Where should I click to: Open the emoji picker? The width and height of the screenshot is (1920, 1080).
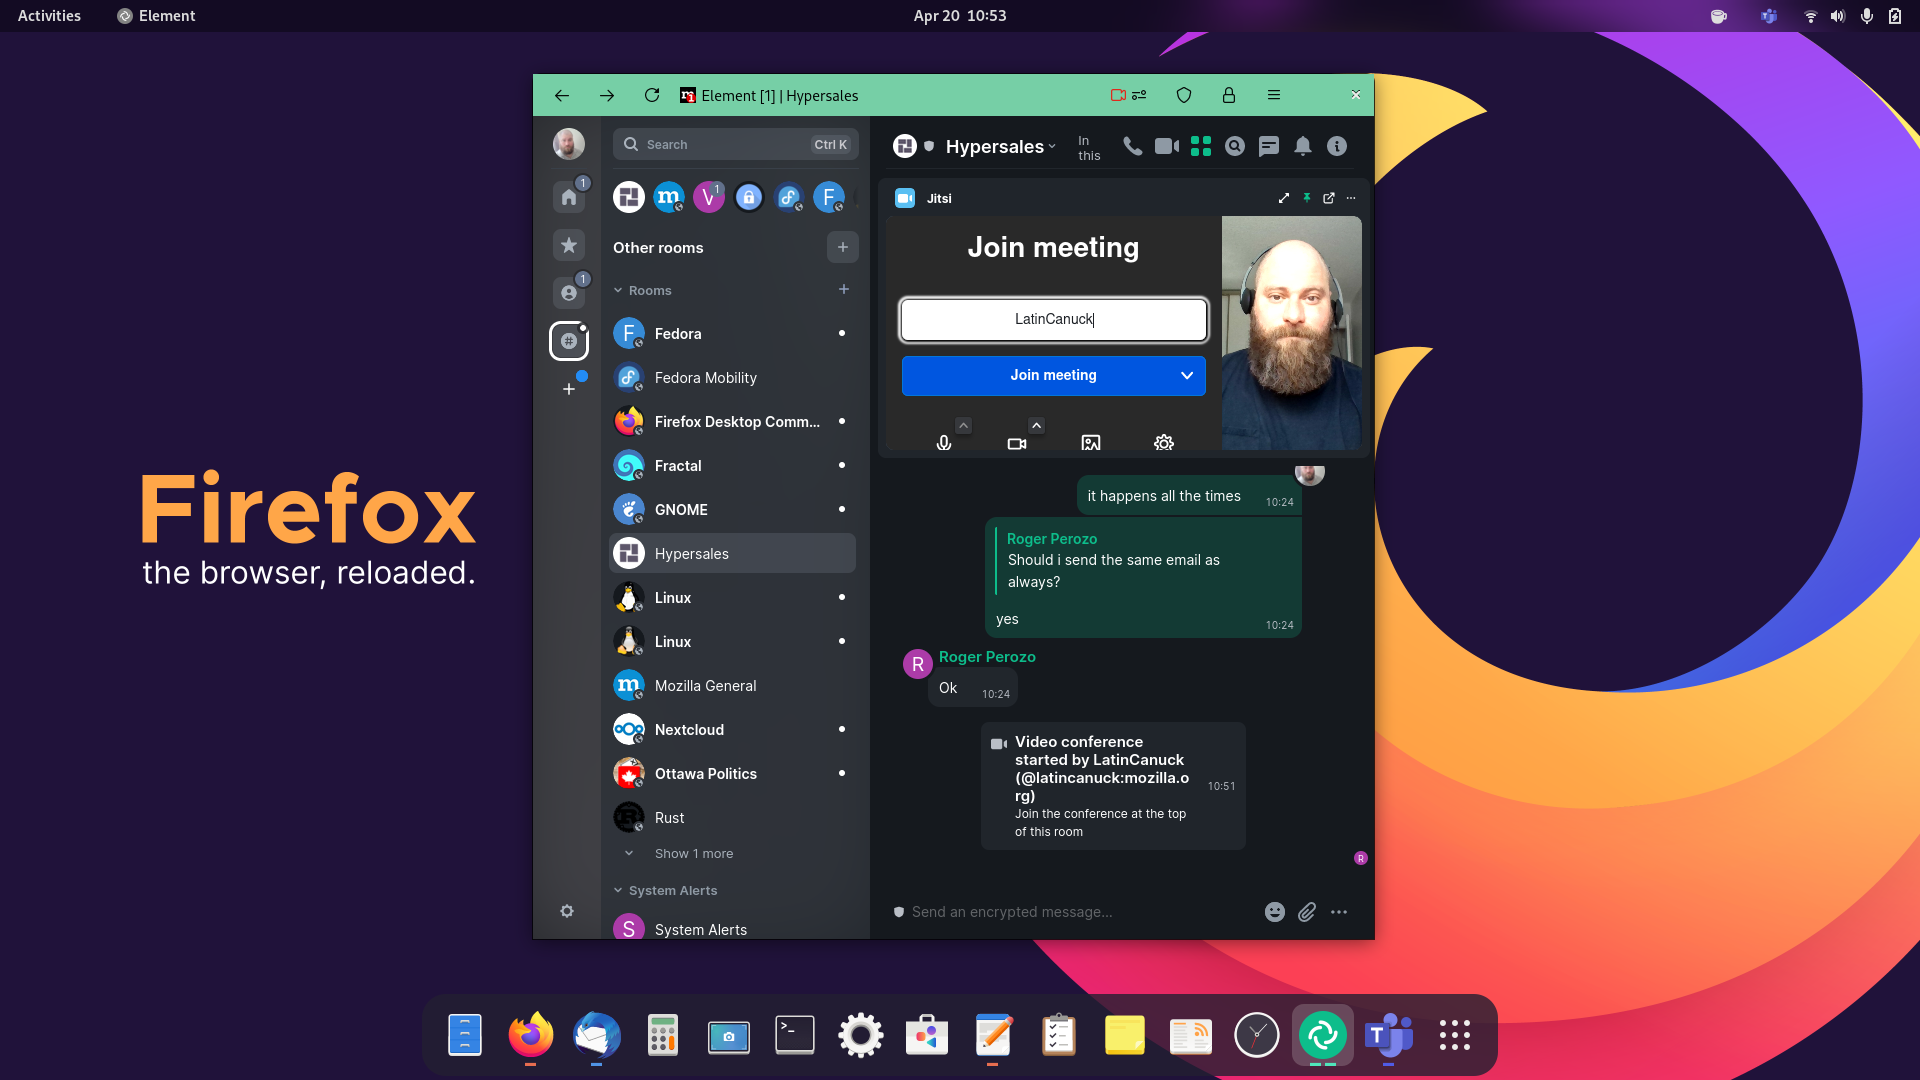coord(1275,912)
